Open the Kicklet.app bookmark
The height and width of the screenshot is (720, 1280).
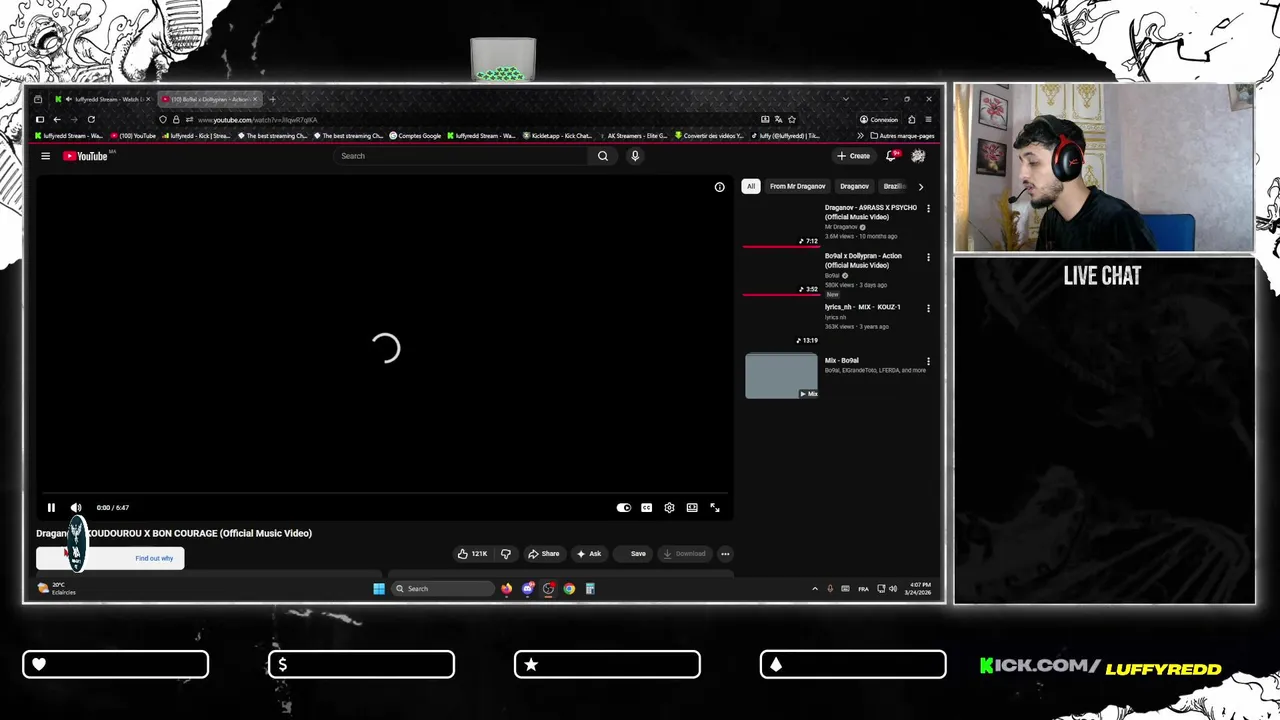pos(557,136)
